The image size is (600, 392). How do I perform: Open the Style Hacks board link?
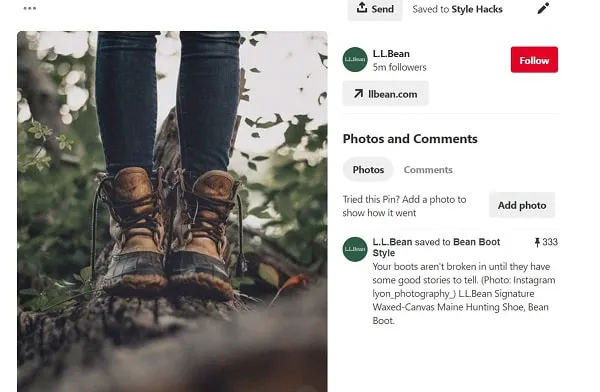pos(477,9)
